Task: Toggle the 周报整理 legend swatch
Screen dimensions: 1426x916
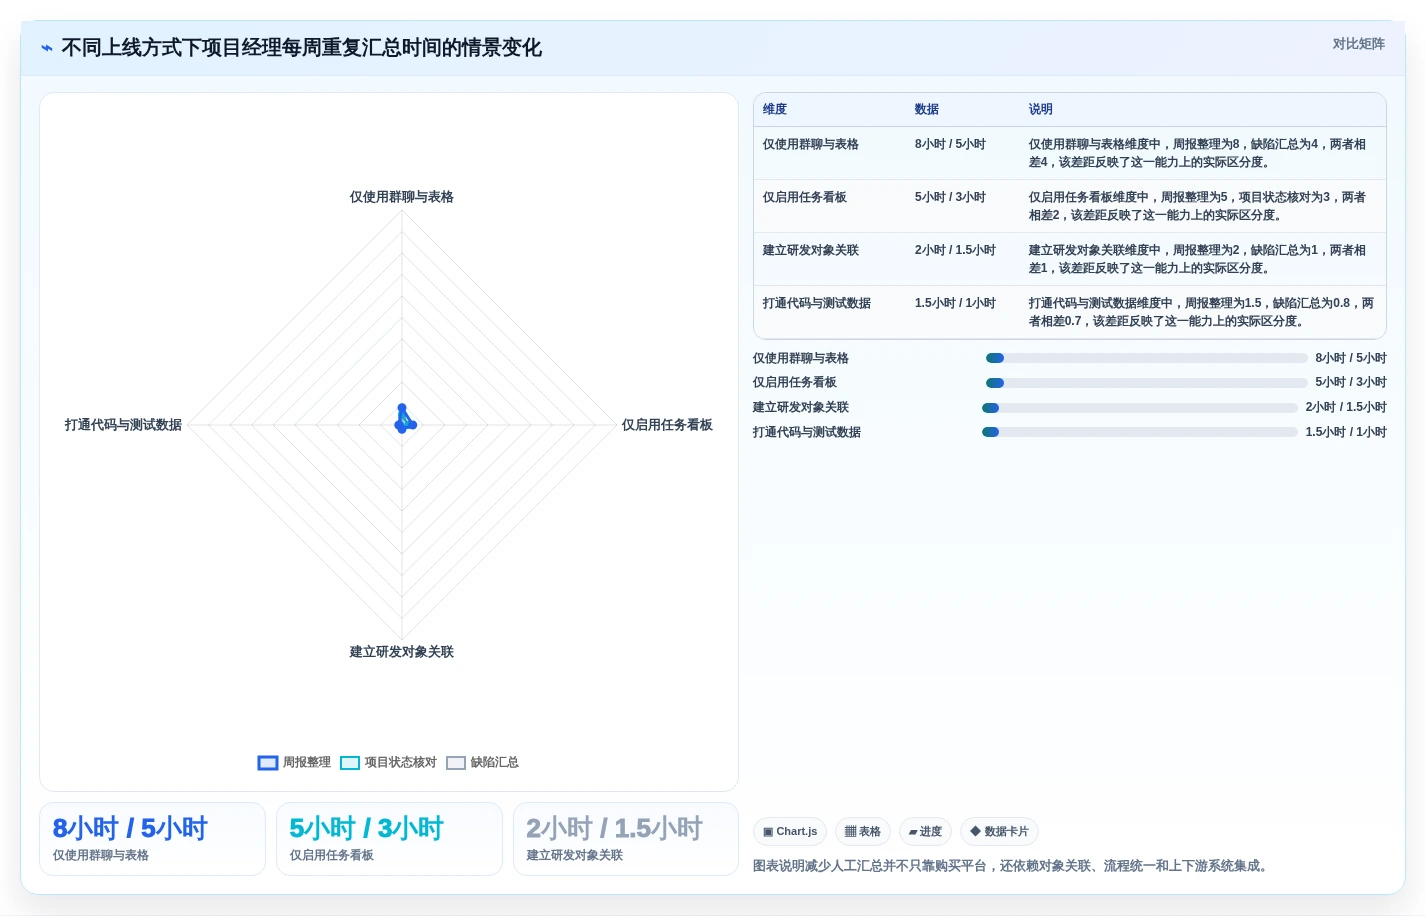Action: click(267, 763)
